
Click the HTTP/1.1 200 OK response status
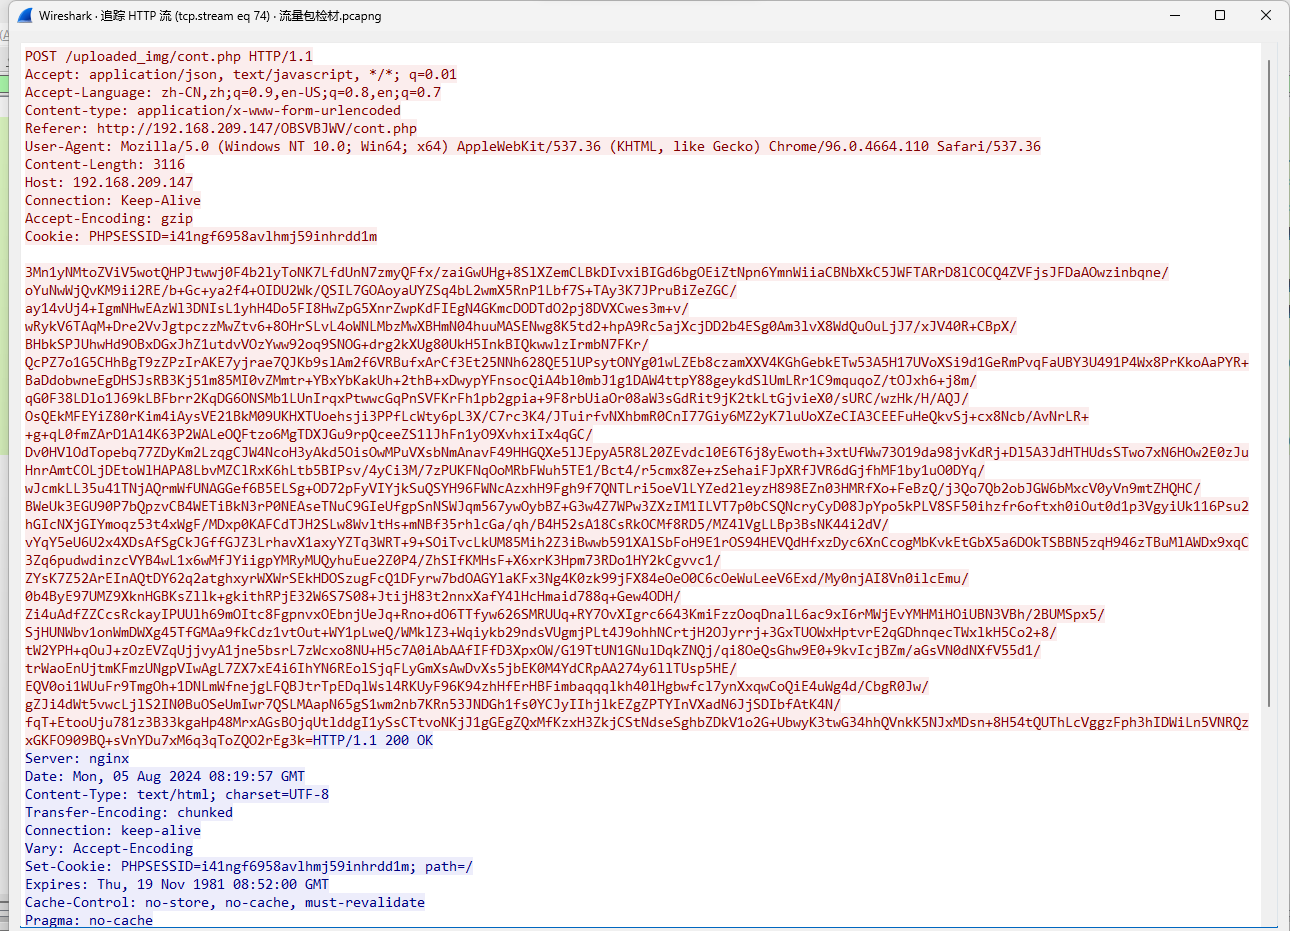tap(373, 740)
